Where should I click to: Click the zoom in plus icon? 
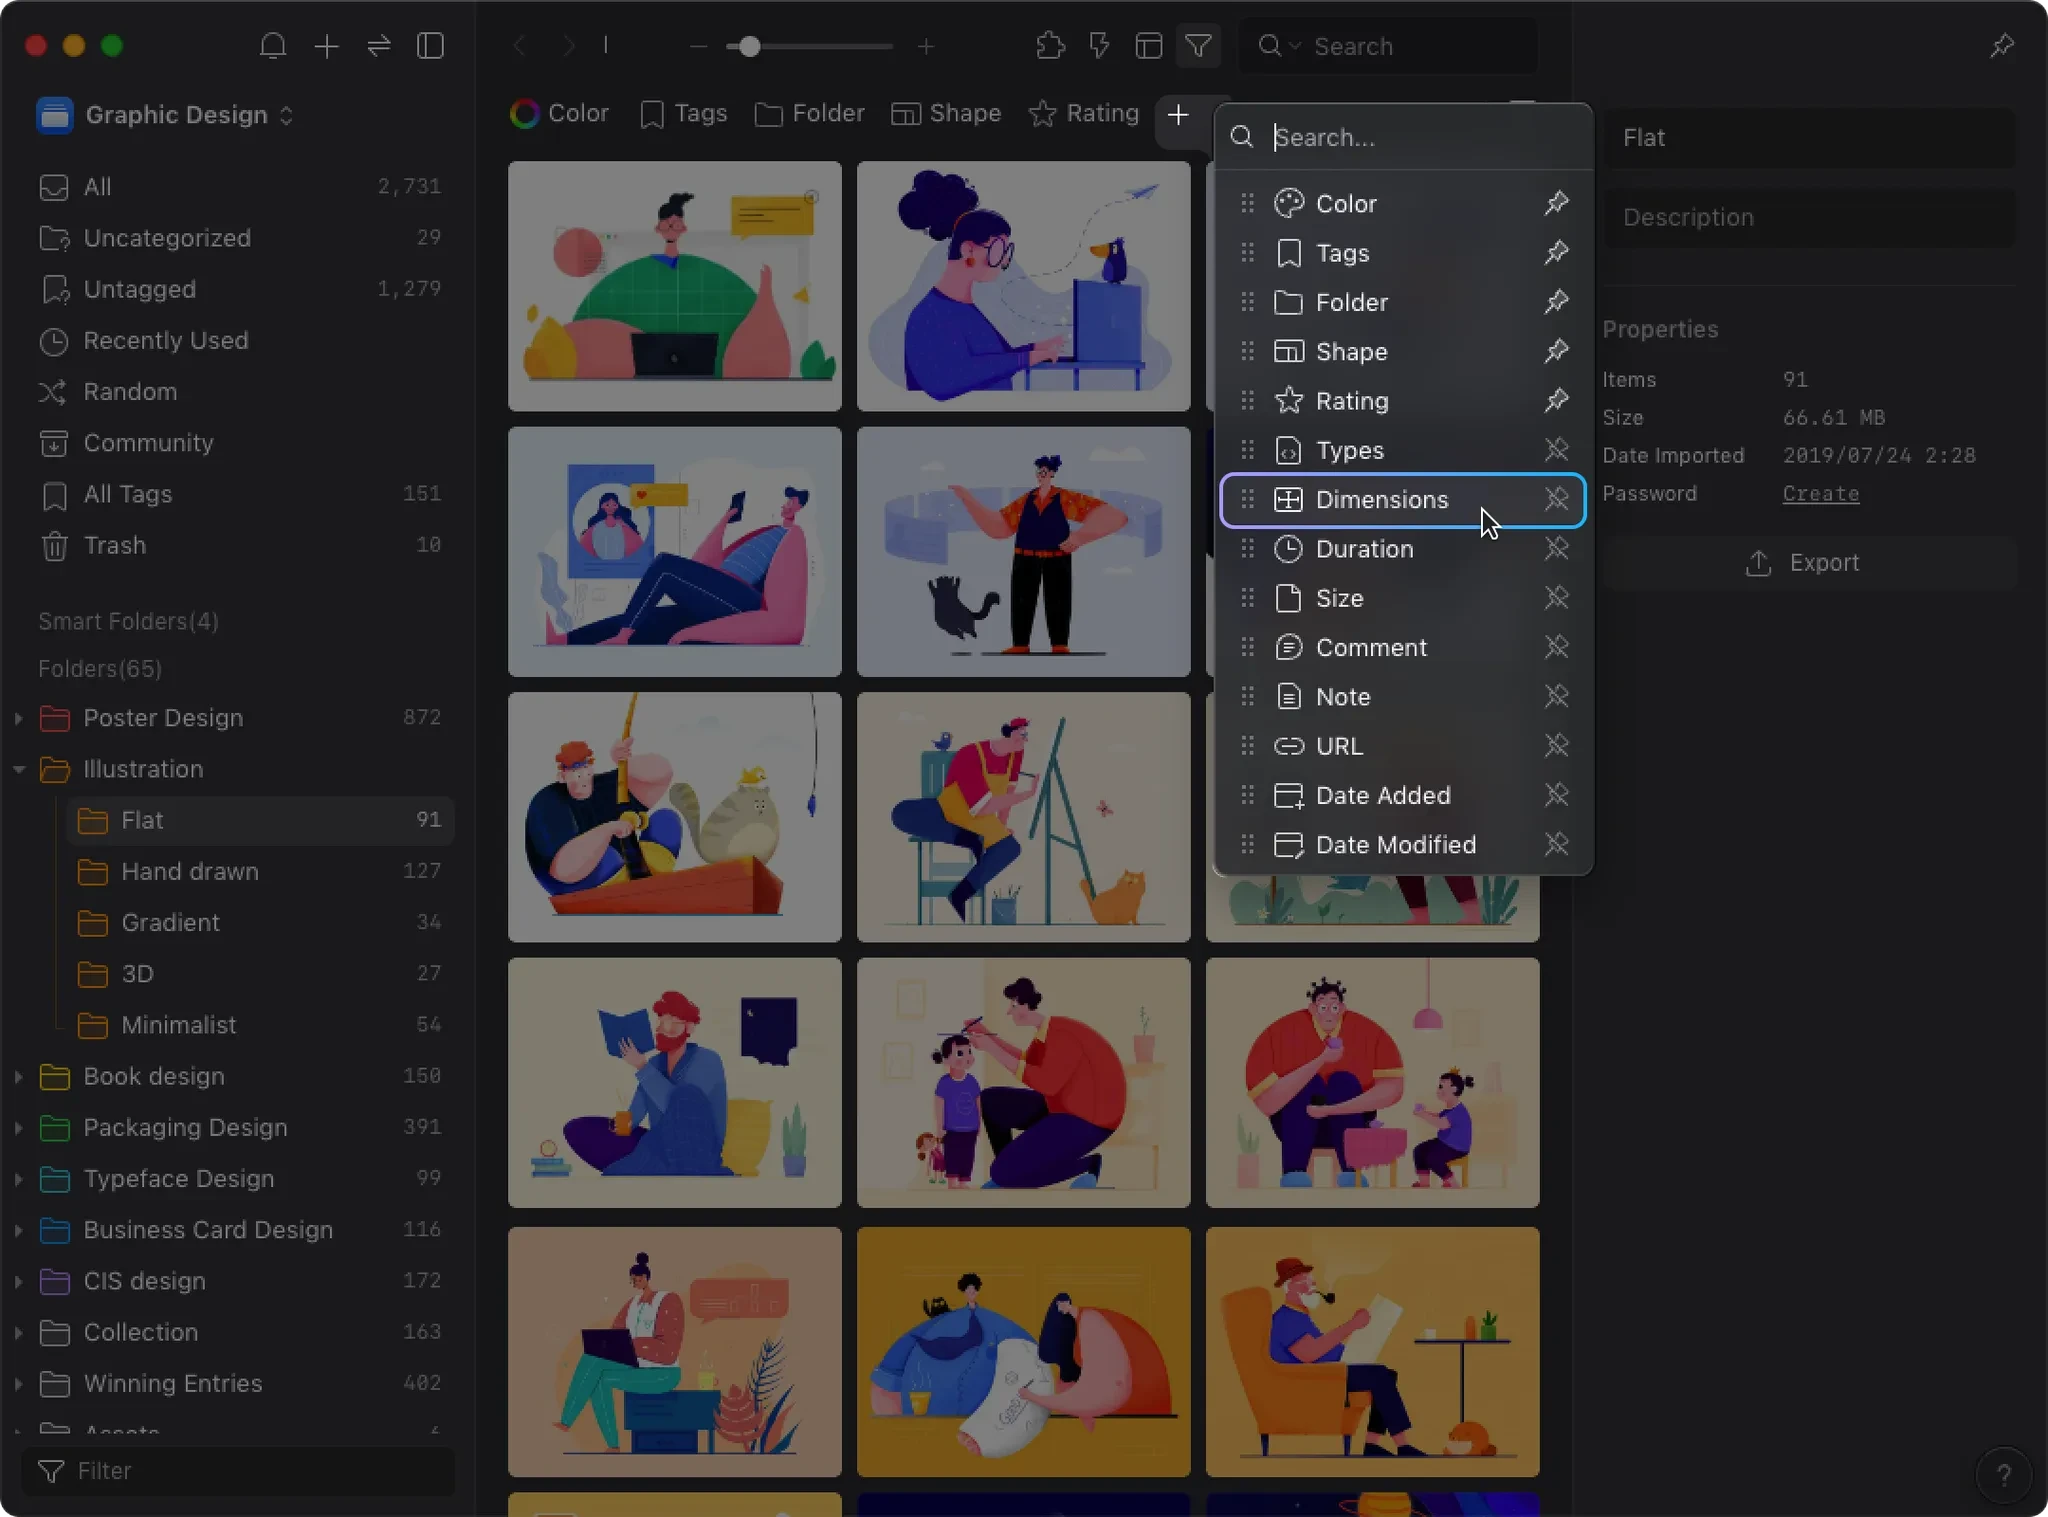point(926,46)
